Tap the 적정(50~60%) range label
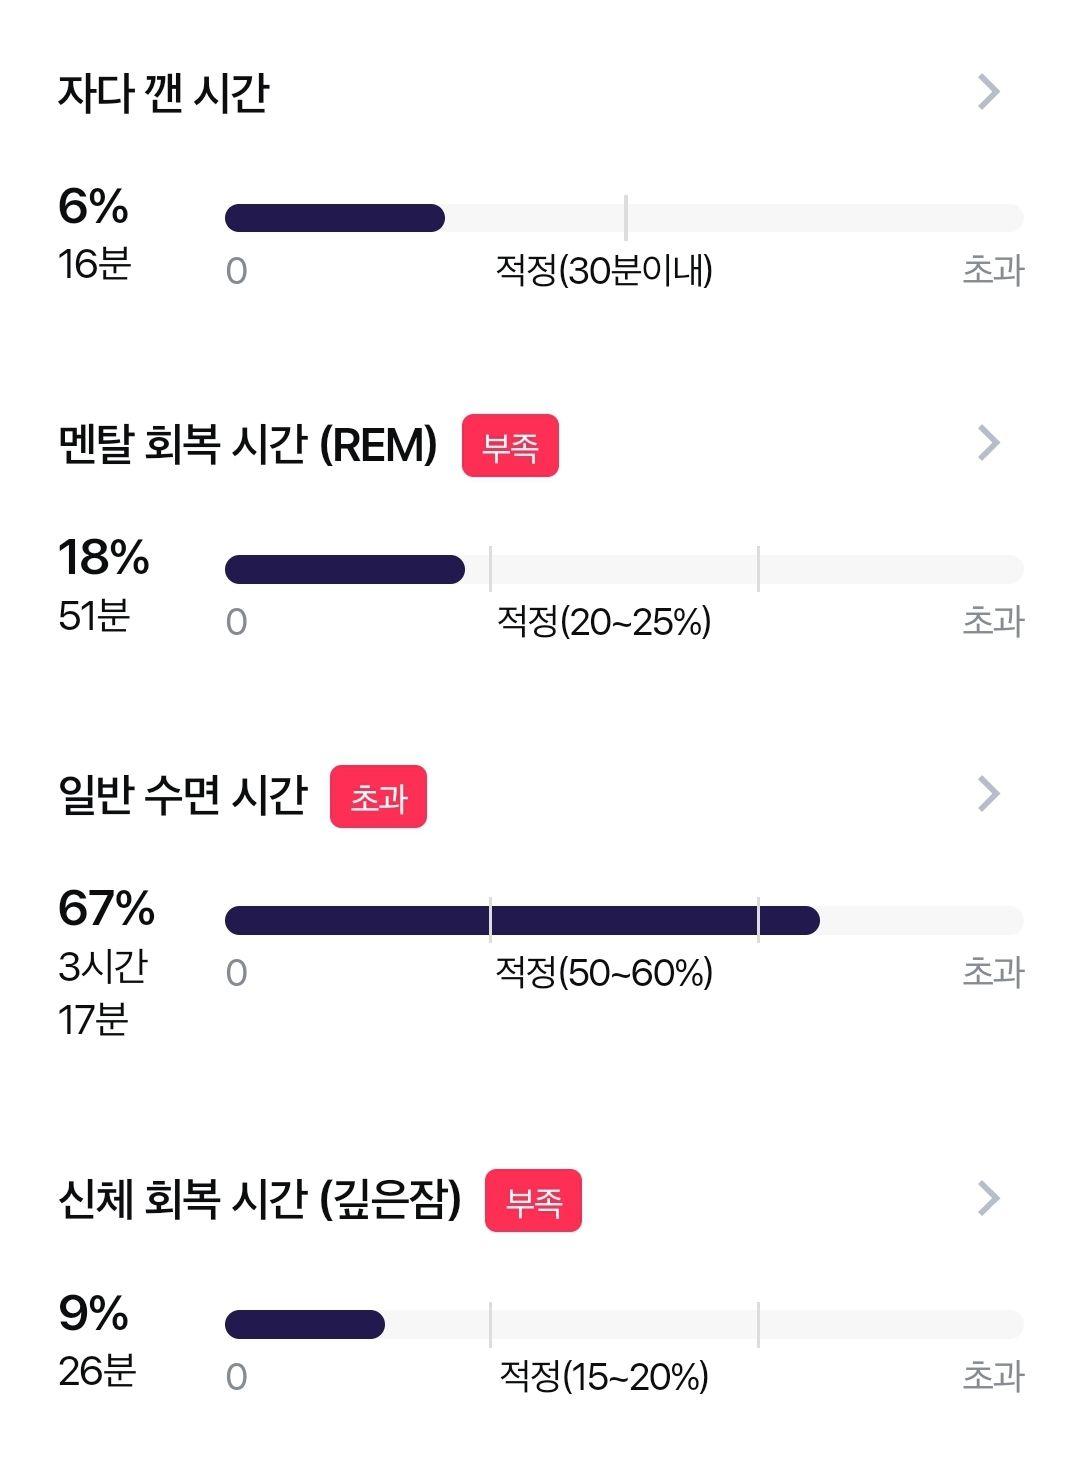Image resolution: width=1080 pixels, height=1459 pixels. pos(604,972)
